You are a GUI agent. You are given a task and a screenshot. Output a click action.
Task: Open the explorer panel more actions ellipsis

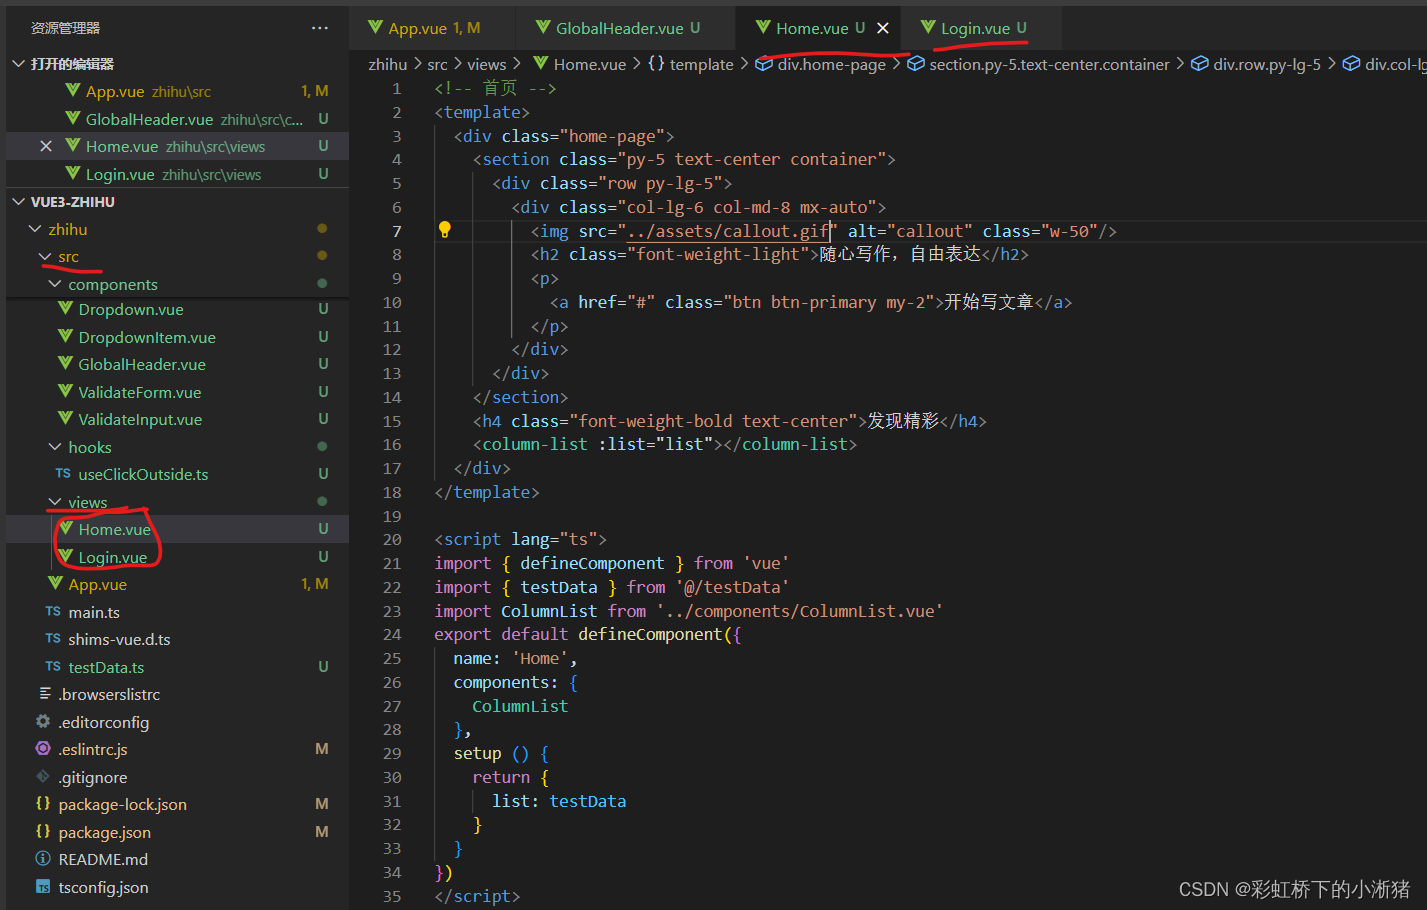coord(320,28)
